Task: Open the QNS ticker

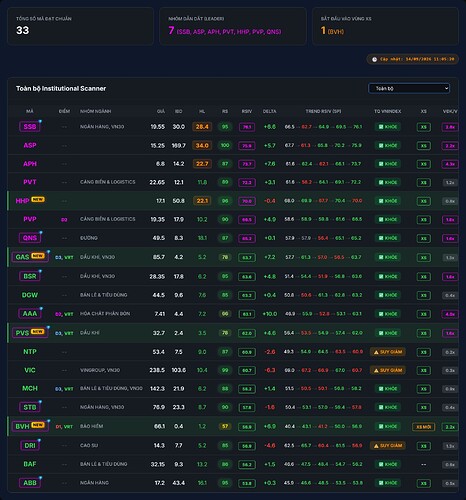Action: 30,238
